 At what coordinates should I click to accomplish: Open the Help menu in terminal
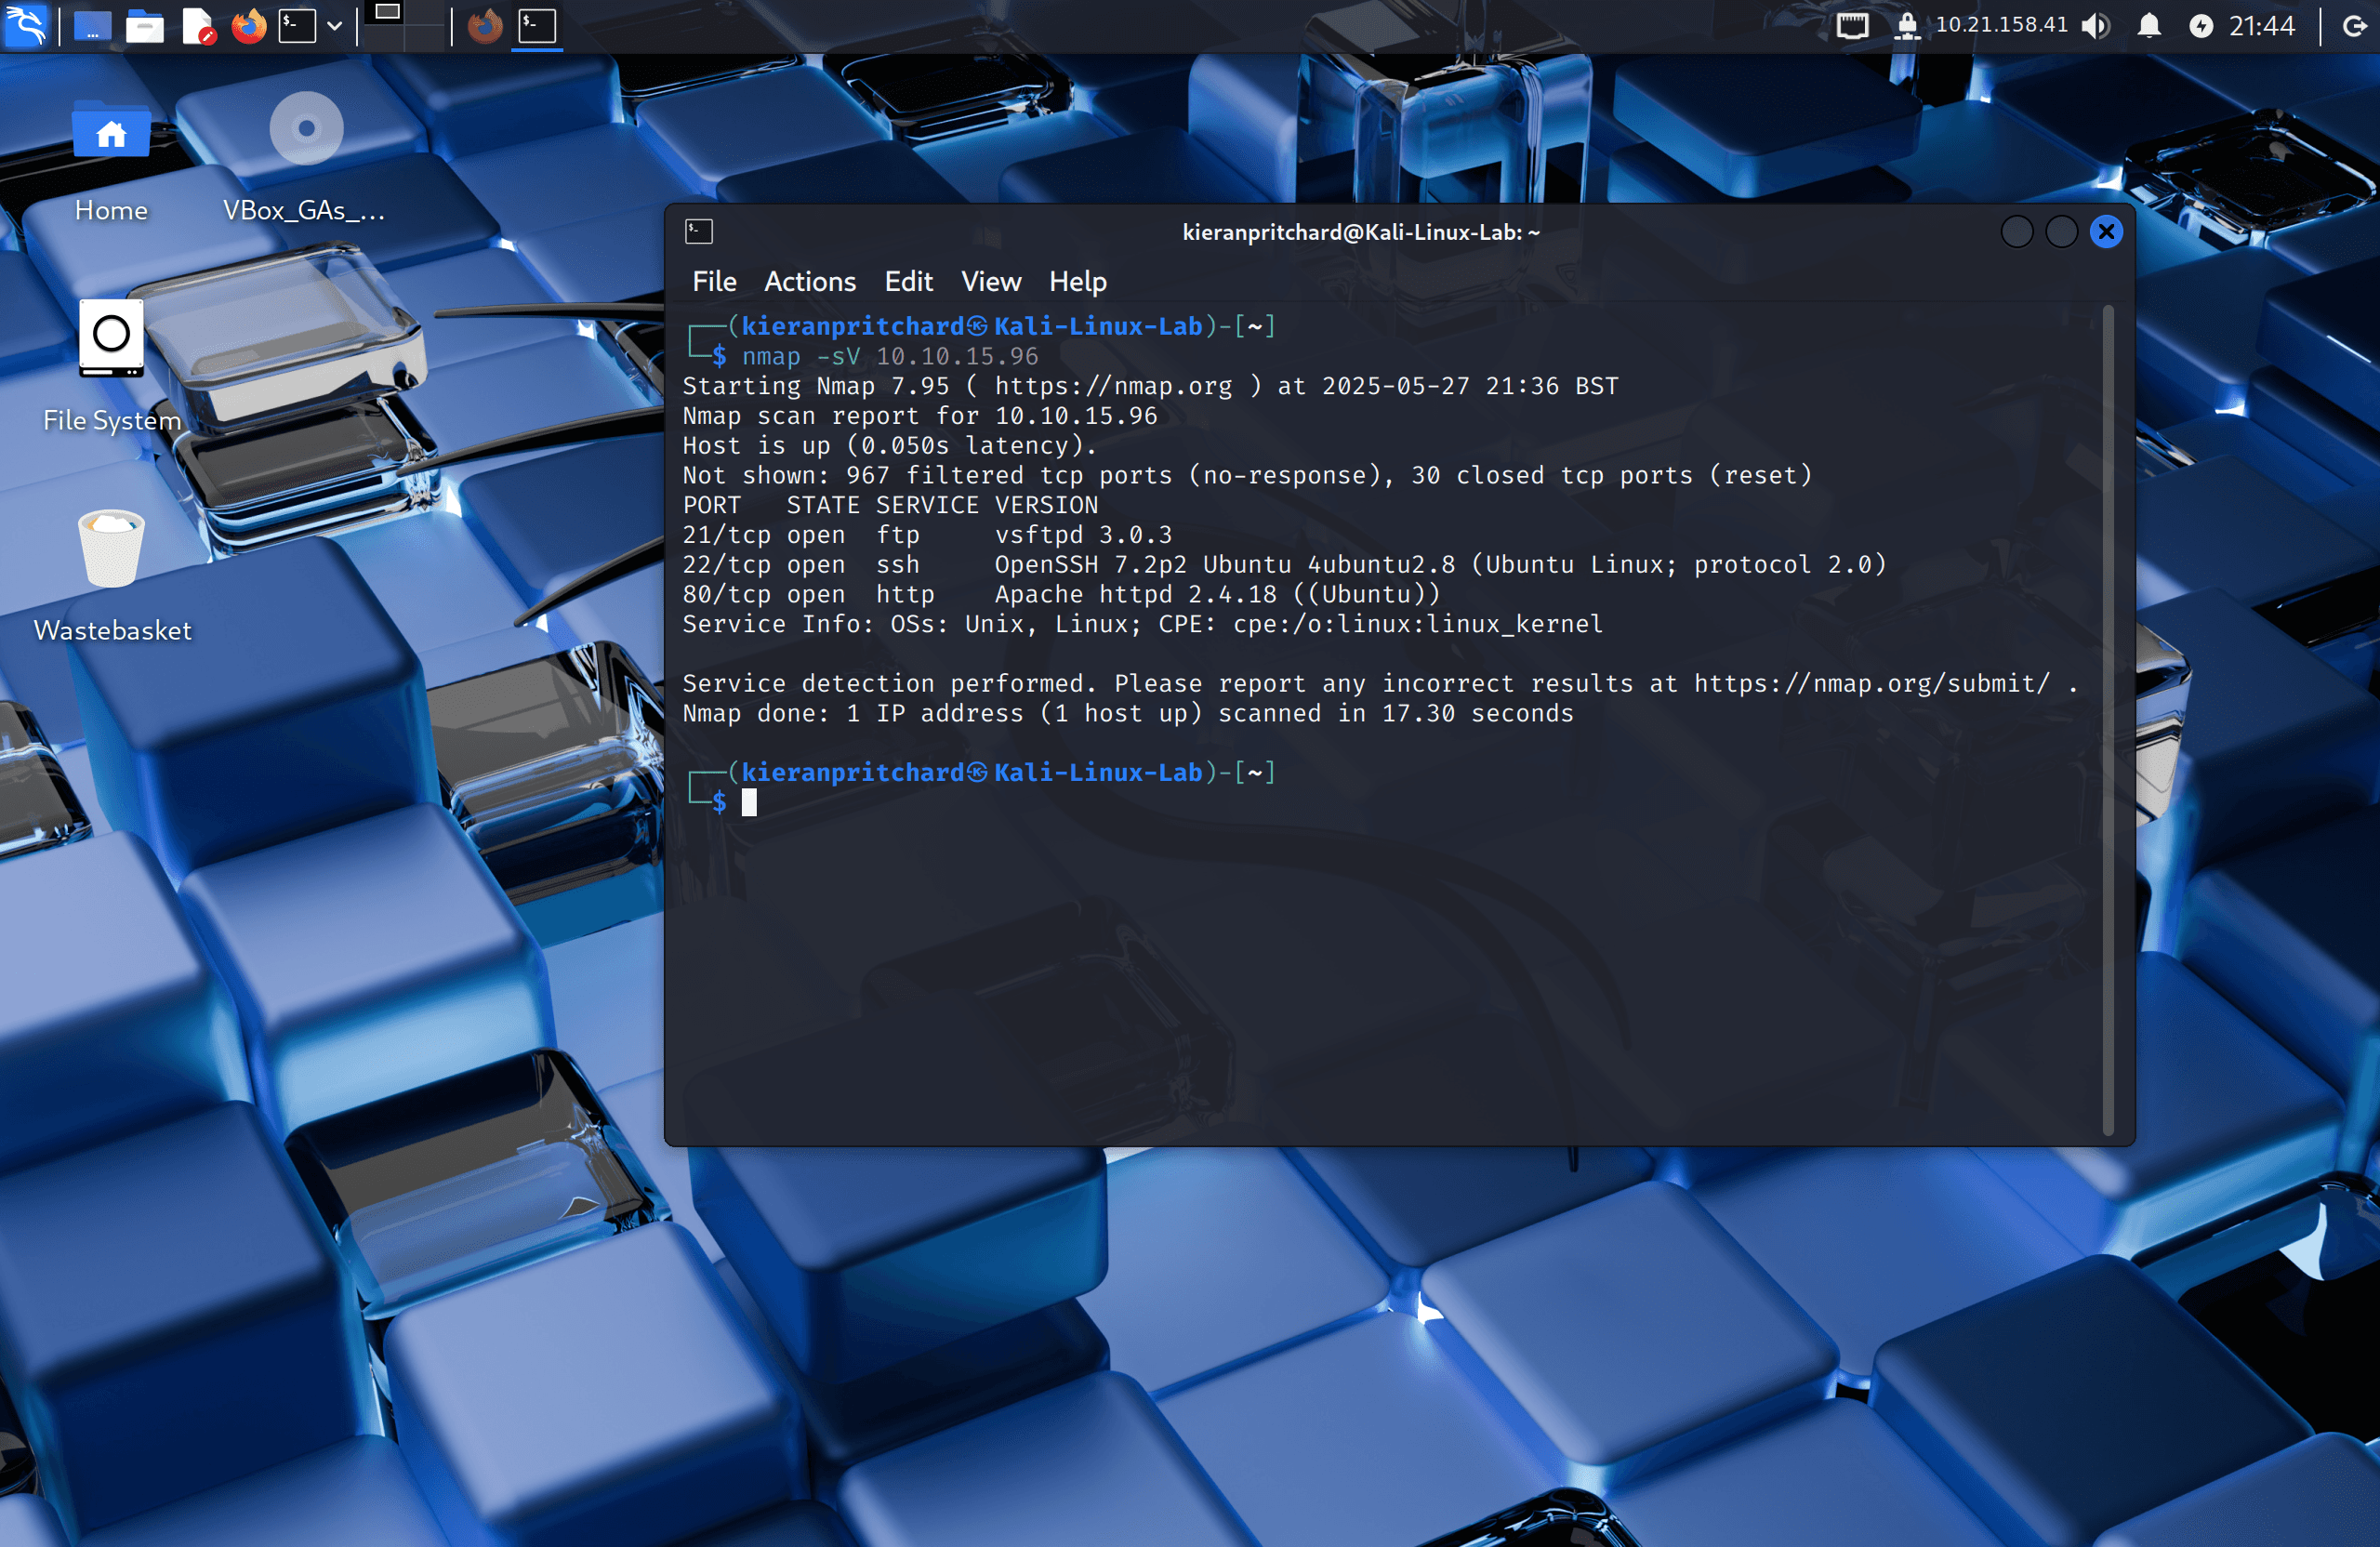[x=1077, y=282]
